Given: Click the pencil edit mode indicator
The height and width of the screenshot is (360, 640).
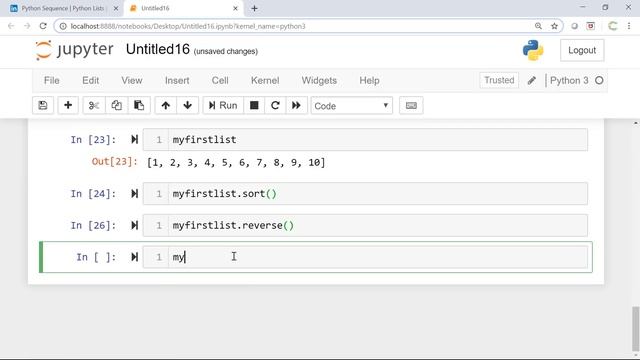Looking at the screenshot, I should [x=531, y=81].
